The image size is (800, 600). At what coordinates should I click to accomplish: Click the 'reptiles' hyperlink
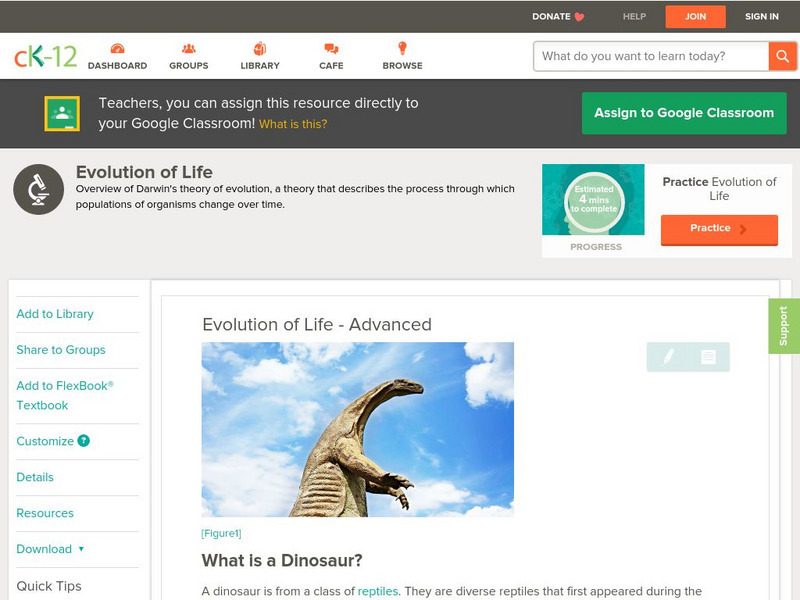[378, 591]
